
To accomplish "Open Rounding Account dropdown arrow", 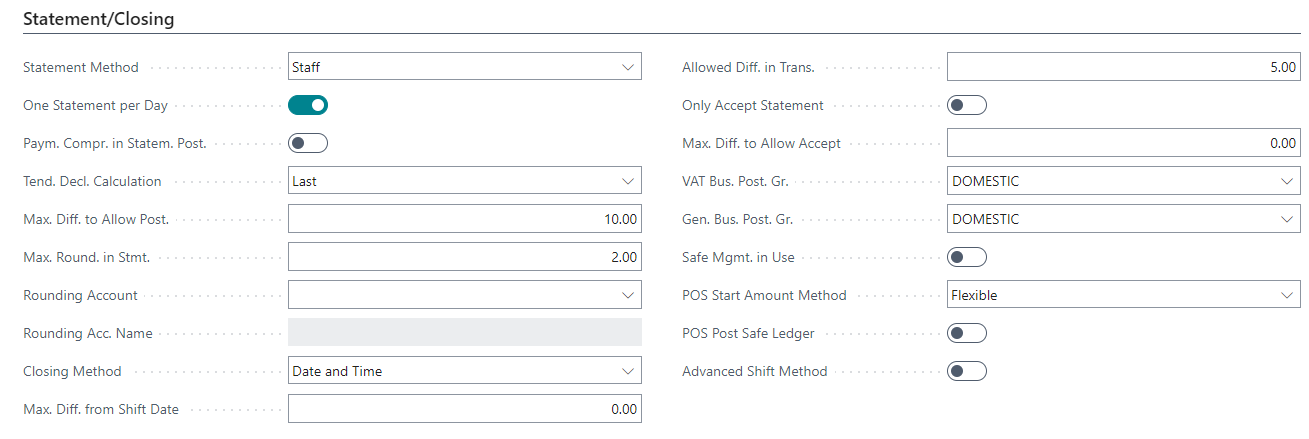I will [x=627, y=295].
